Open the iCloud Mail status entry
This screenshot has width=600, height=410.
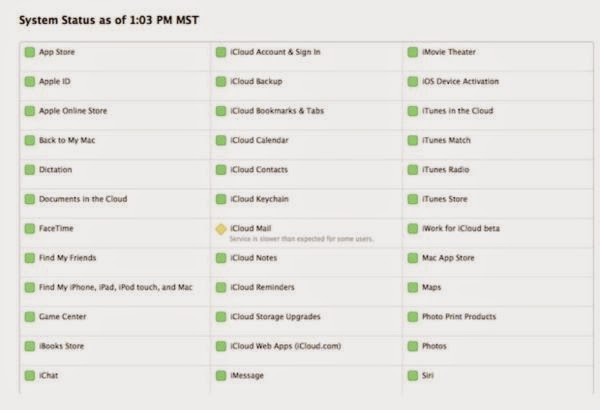click(x=250, y=228)
